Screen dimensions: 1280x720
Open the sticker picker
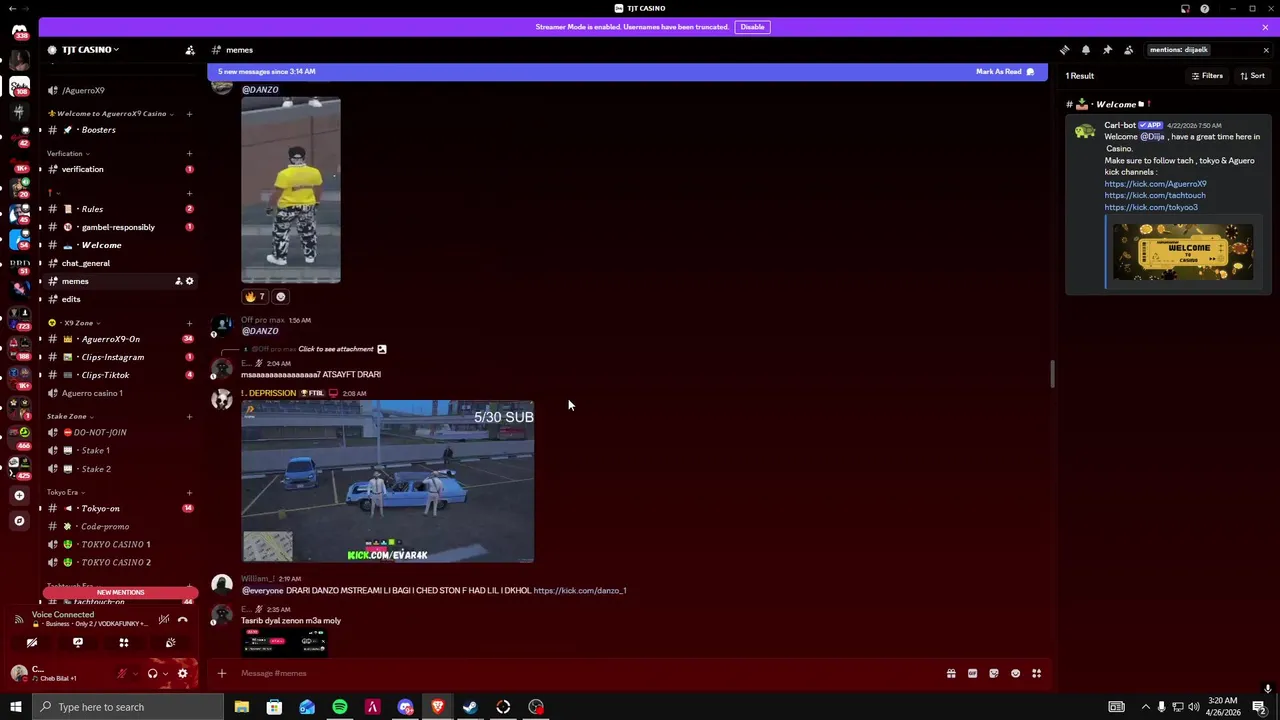(994, 673)
